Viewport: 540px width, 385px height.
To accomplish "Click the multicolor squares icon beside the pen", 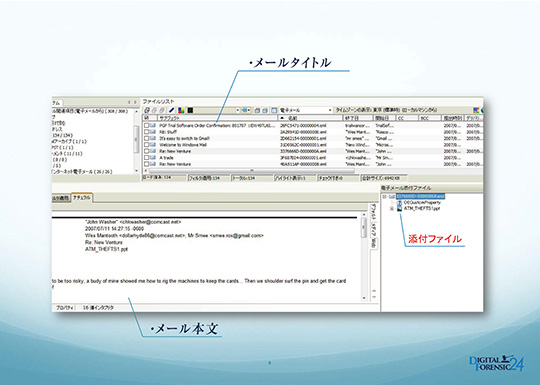I will (x=181, y=110).
